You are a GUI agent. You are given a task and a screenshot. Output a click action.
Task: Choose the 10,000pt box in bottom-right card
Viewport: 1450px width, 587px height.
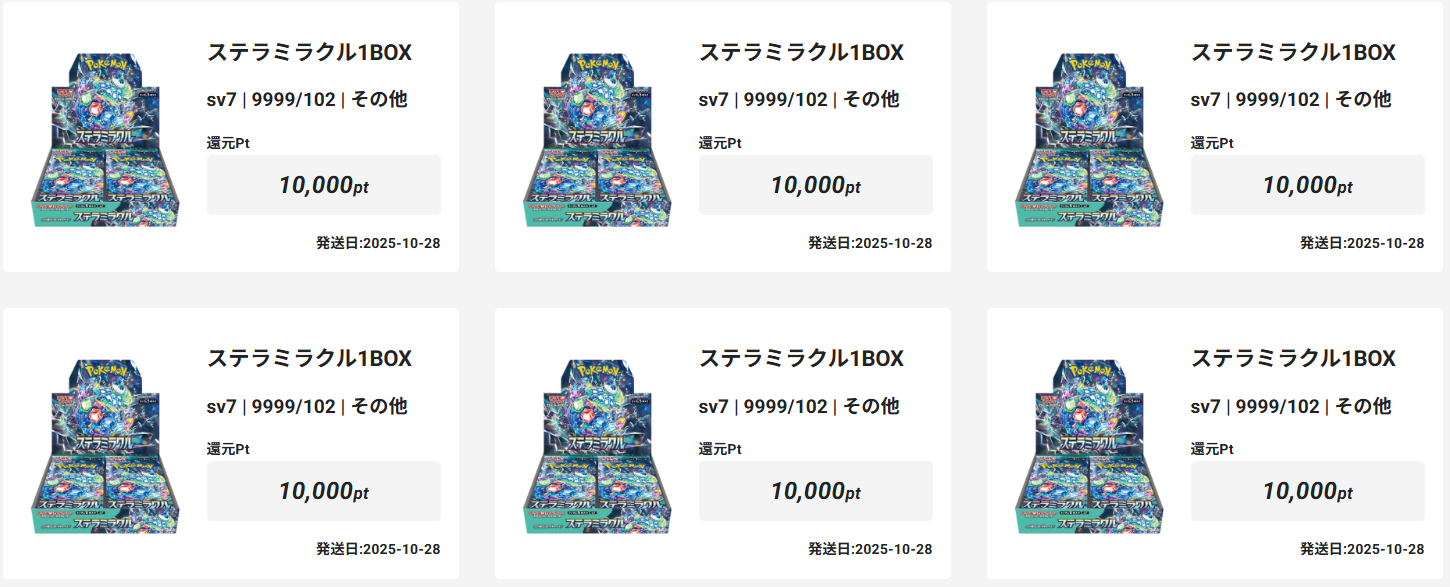pyautogui.click(x=1307, y=491)
